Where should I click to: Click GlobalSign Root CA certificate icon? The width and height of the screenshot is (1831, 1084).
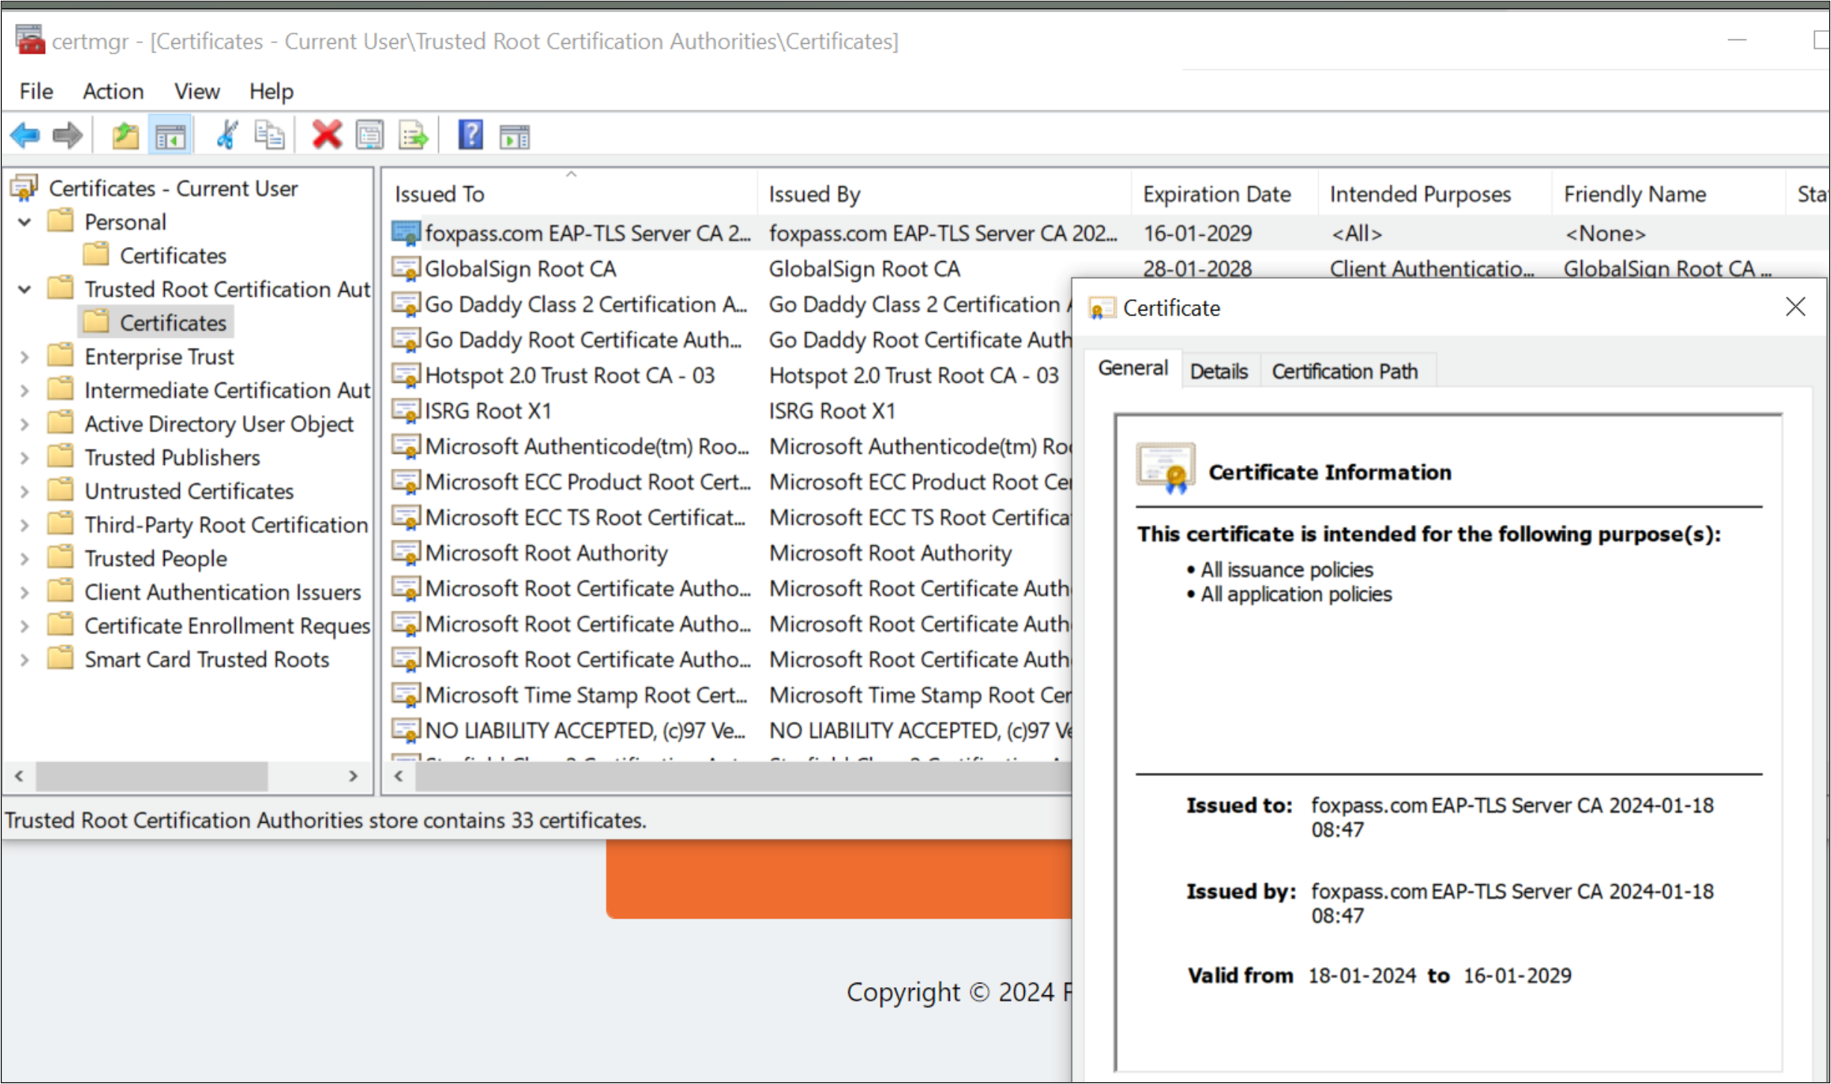(406, 269)
